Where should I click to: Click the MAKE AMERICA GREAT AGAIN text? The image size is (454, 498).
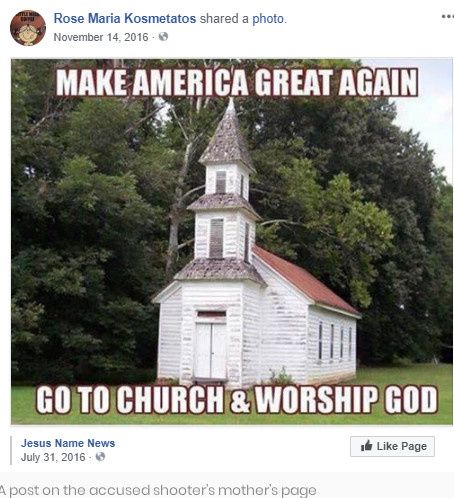coord(237,82)
